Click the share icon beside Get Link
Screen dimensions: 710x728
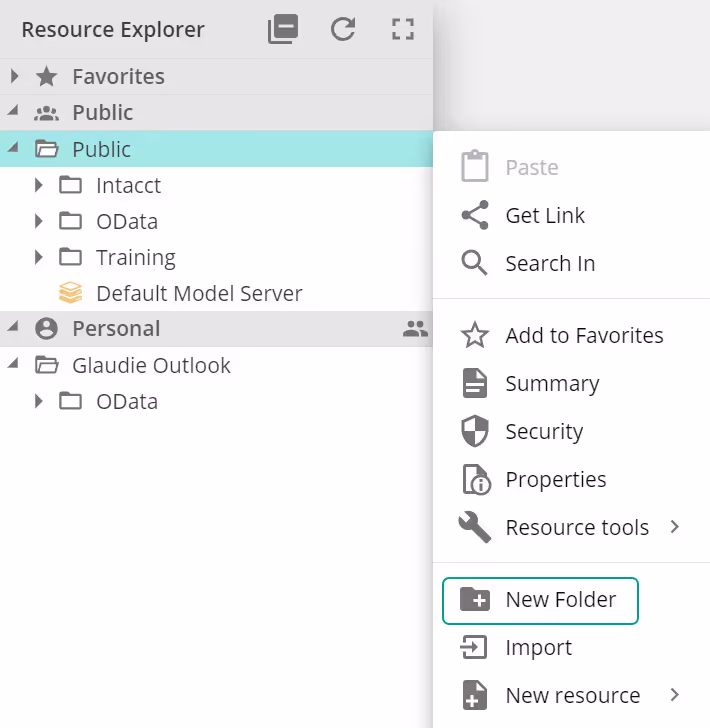click(474, 216)
